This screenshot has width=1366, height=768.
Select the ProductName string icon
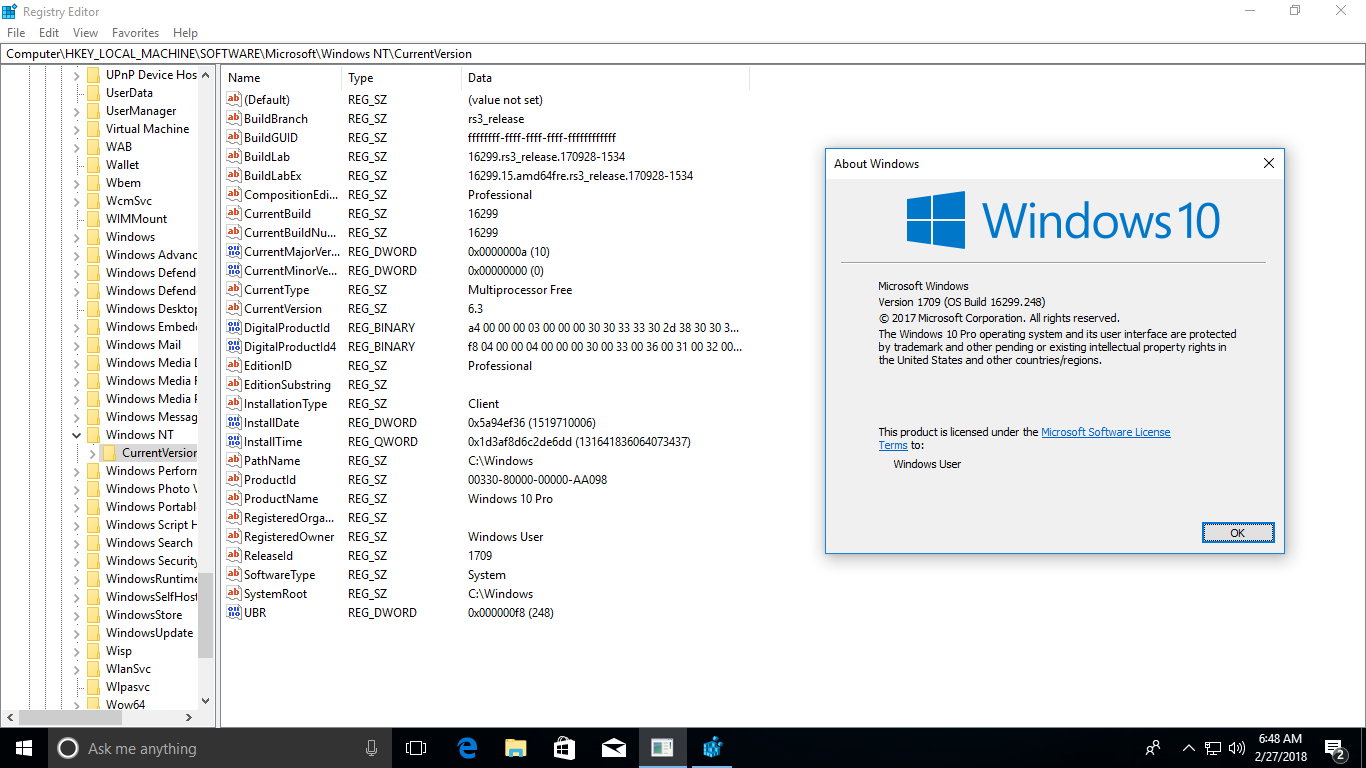234,499
